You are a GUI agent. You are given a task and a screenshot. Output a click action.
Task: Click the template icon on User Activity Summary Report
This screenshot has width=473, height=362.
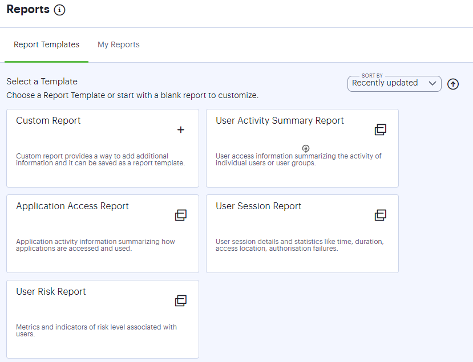(380, 130)
